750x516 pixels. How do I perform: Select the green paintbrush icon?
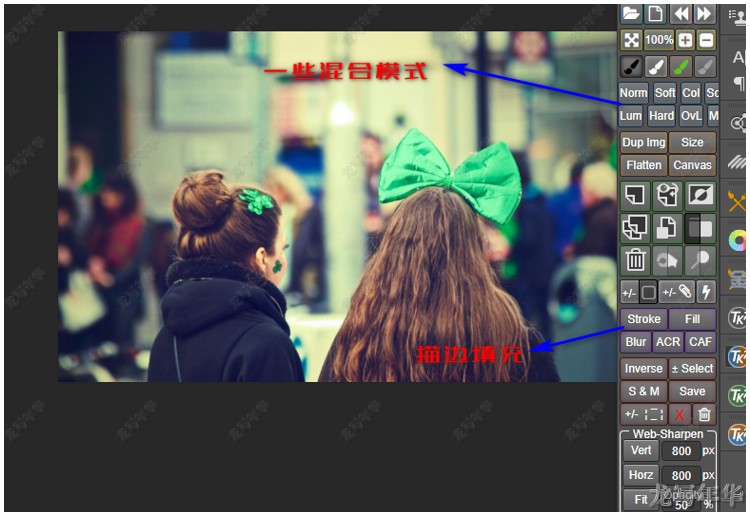(x=681, y=67)
